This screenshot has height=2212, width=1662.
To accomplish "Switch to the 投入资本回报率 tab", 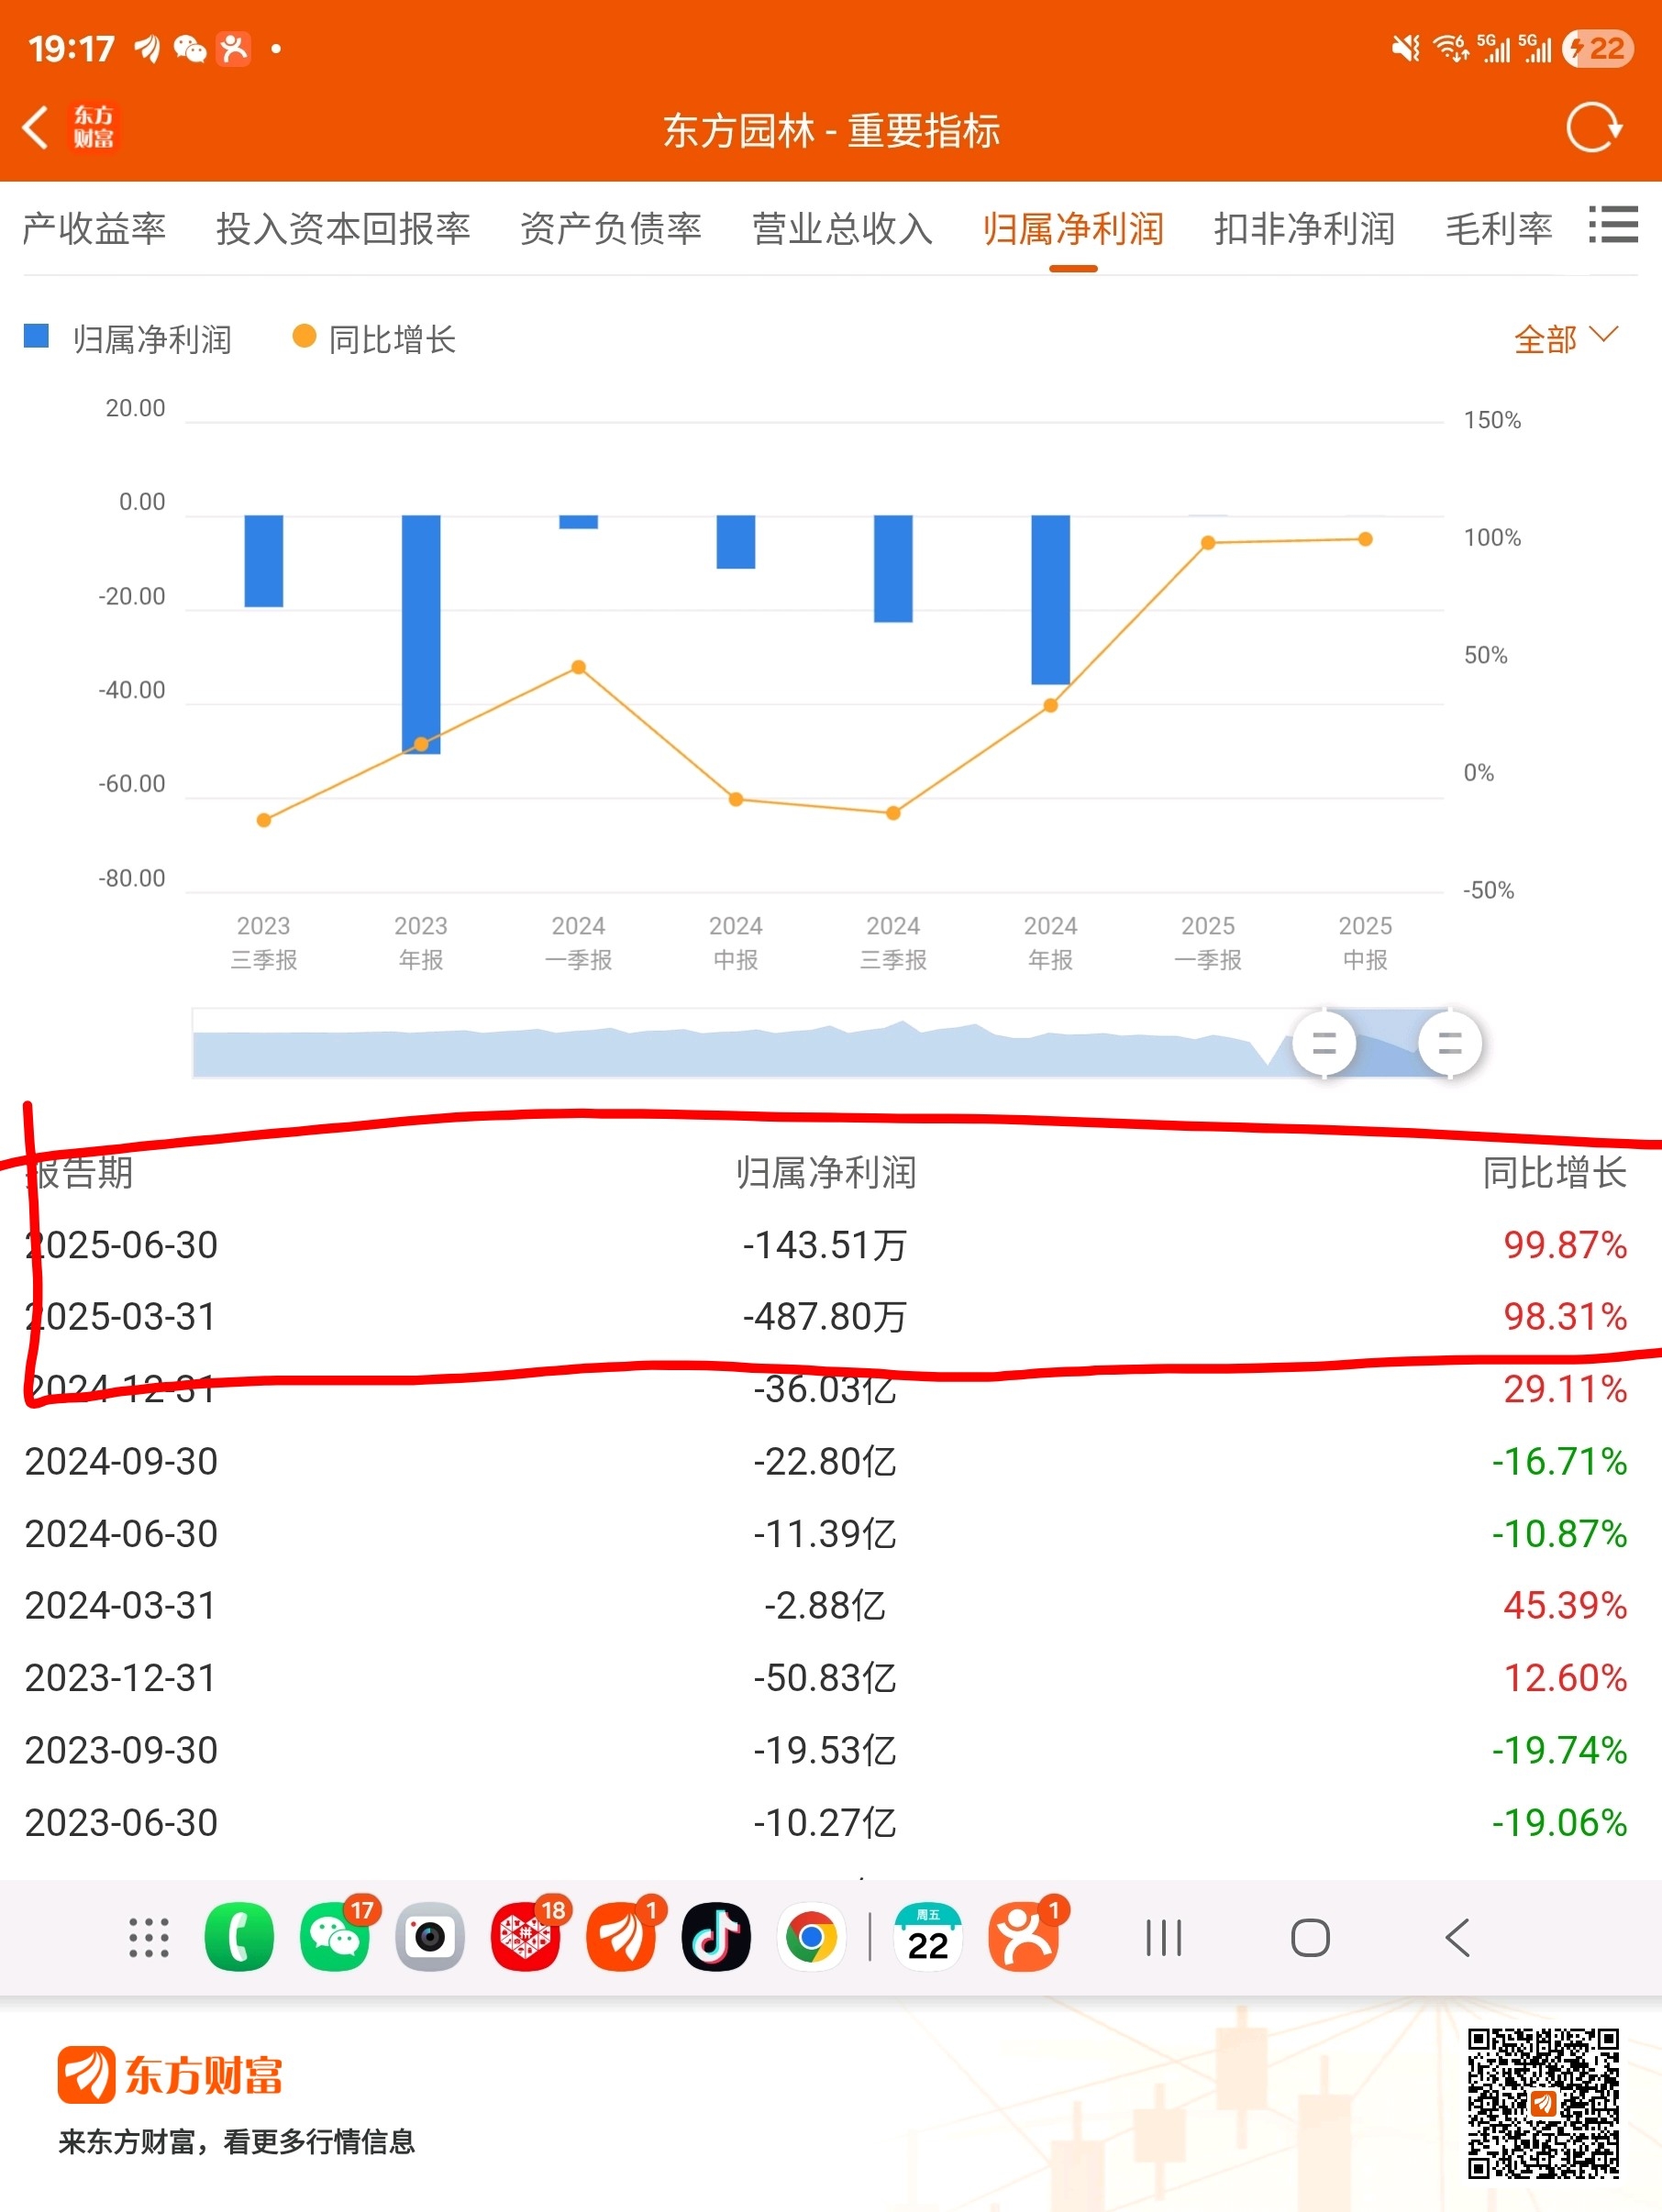I will coord(343,229).
